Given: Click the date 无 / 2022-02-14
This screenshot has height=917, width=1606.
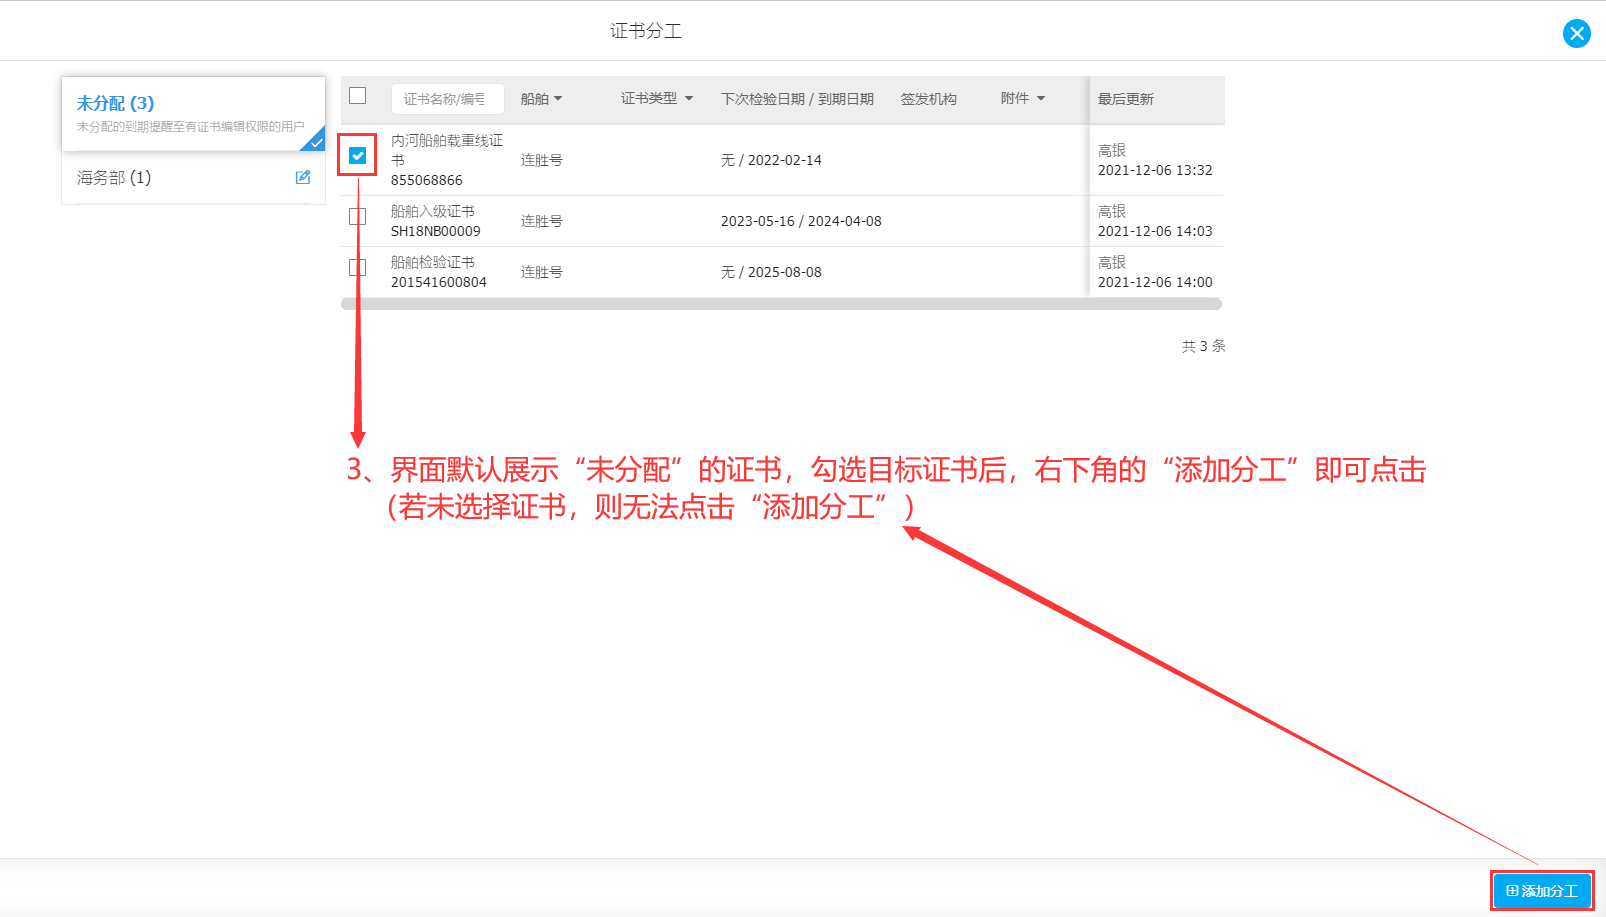Looking at the screenshot, I should 771,160.
